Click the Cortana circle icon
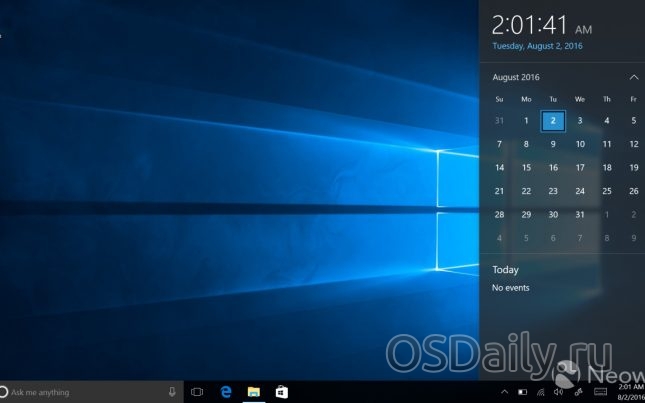The width and height of the screenshot is (645, 403). click(x=4, y=392)
